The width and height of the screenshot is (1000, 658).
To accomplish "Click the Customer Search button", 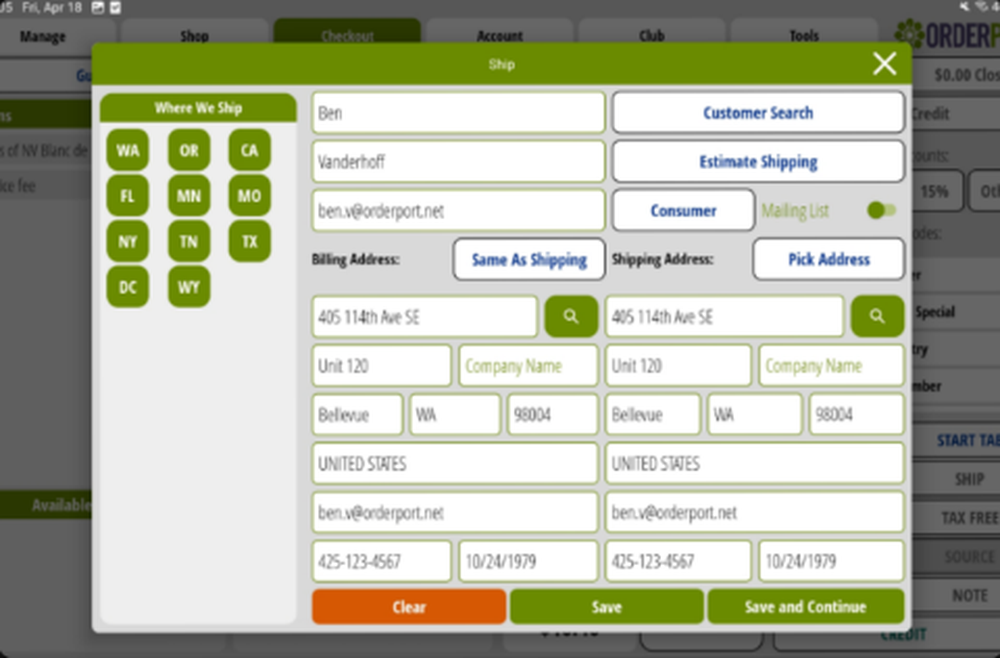I will click(x=757, y=112).
